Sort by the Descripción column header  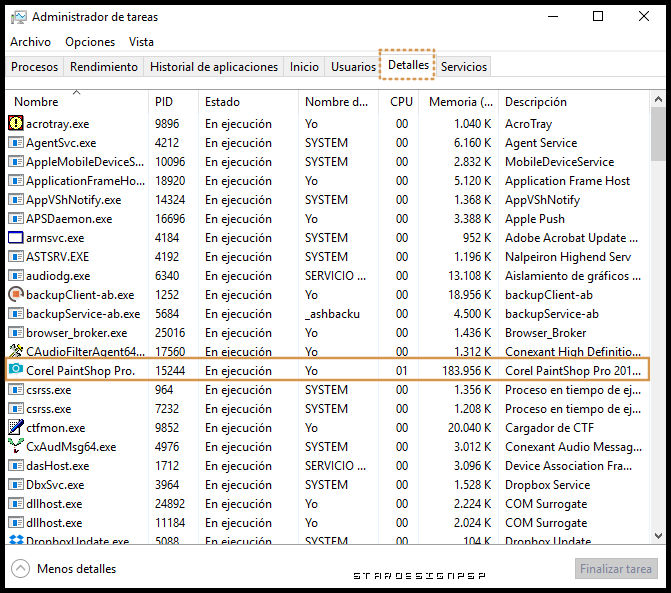pos(573,101)
